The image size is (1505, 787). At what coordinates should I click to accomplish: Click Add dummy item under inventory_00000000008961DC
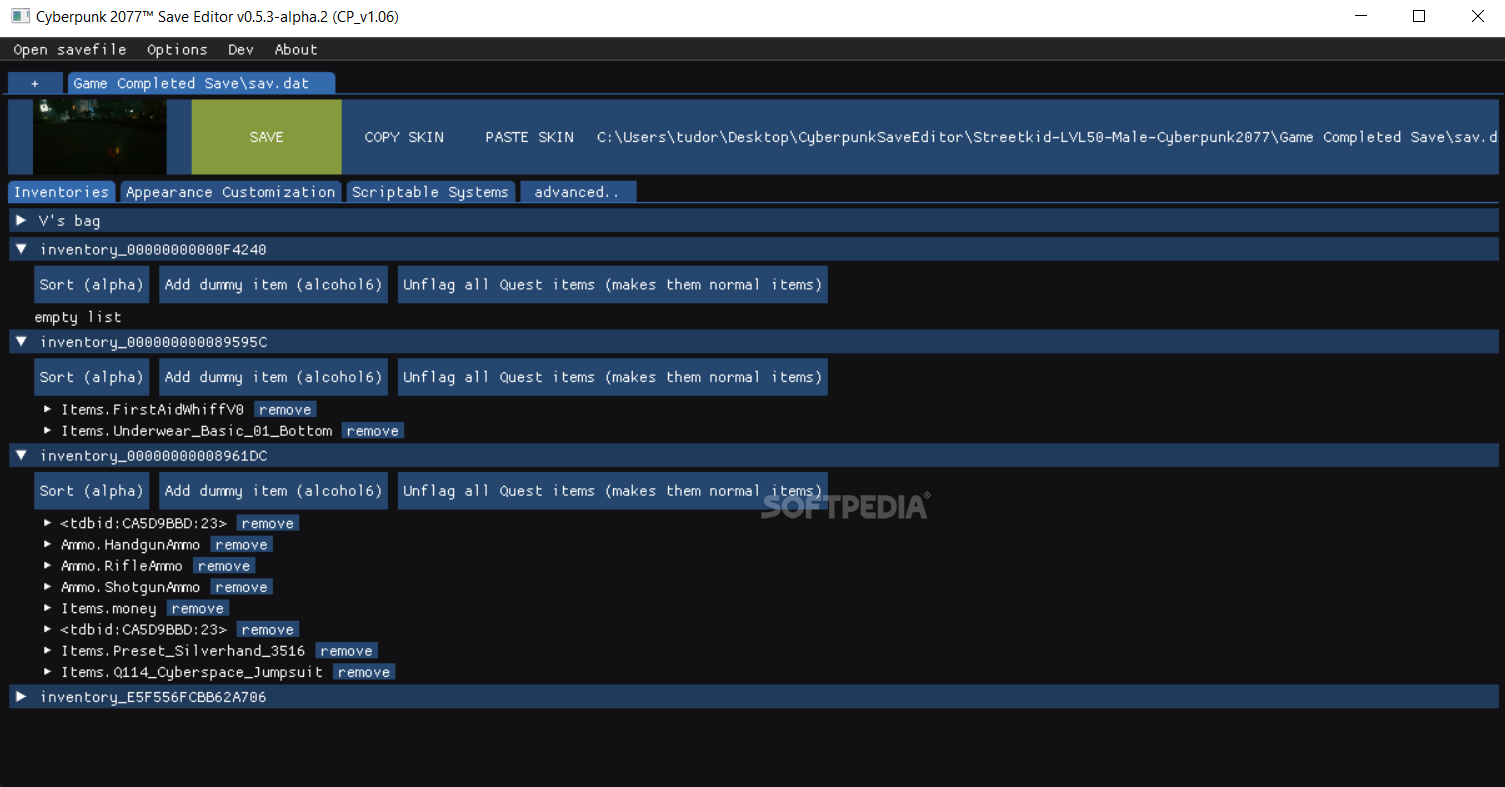click(273, 491)
